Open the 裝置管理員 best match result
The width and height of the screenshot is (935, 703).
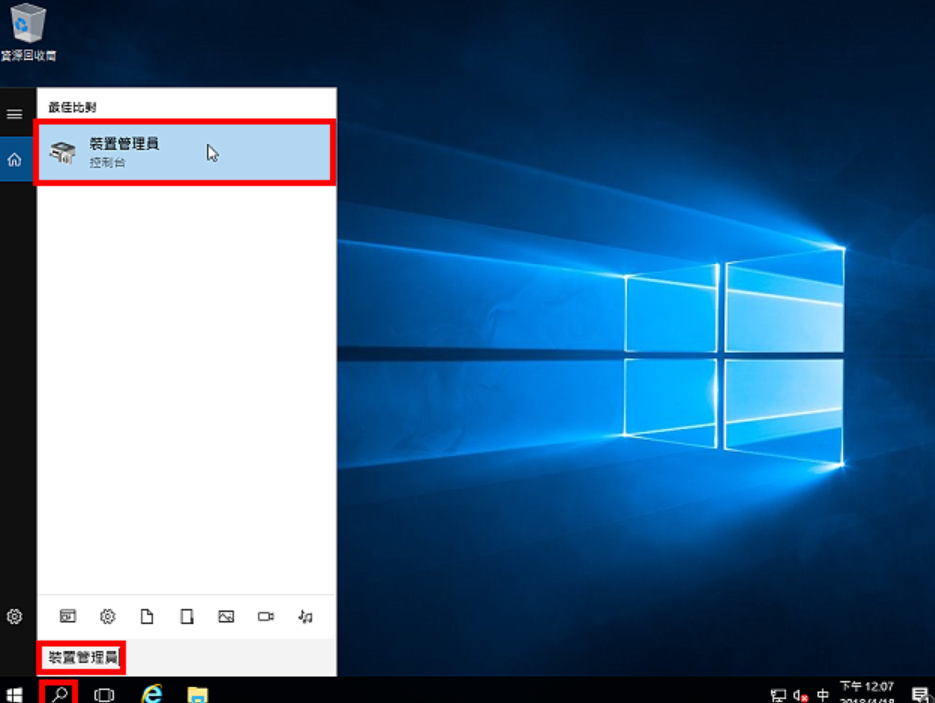185,153
